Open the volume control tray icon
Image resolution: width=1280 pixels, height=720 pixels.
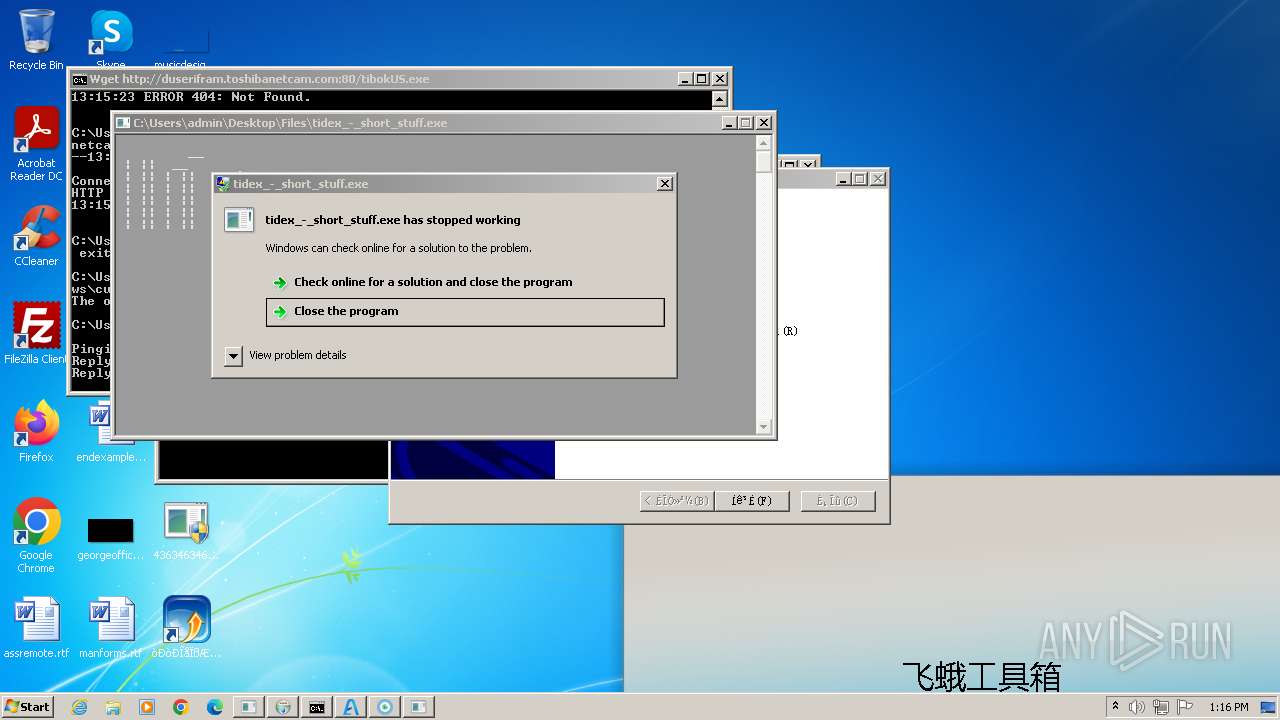(1137, 707)
